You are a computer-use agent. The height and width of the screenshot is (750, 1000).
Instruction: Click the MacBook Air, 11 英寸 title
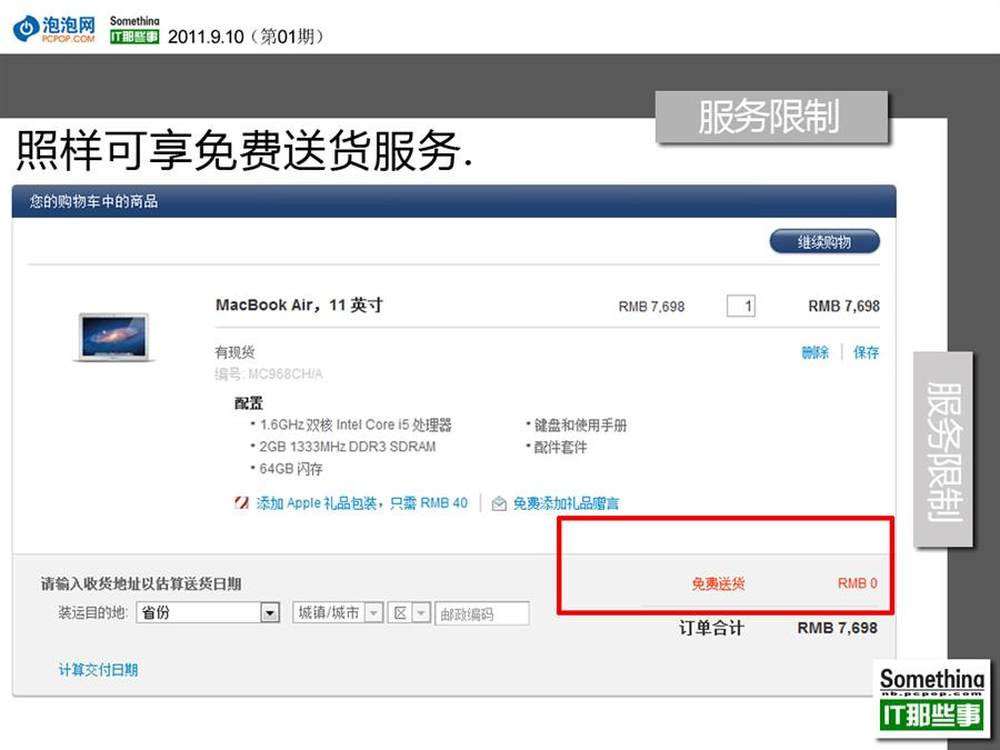(299, 305)
